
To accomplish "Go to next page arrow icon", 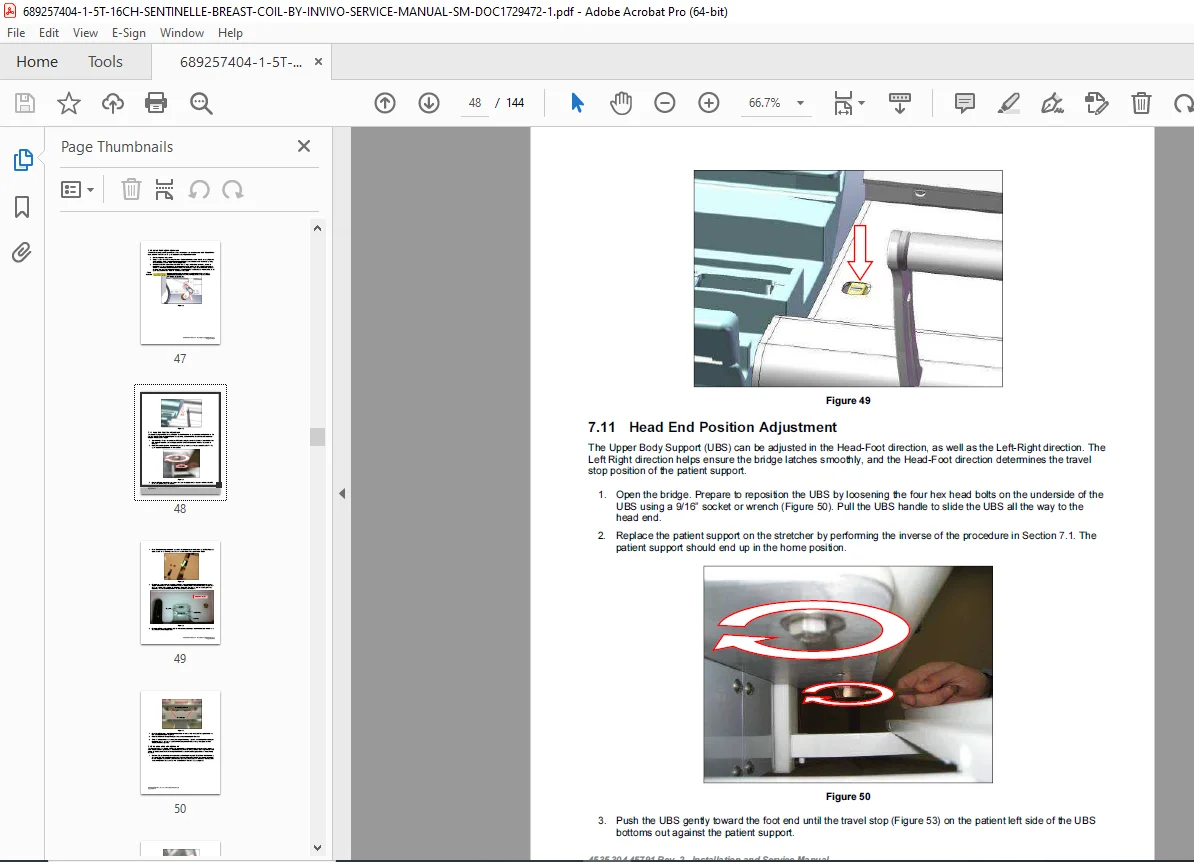I will point(429,103).
